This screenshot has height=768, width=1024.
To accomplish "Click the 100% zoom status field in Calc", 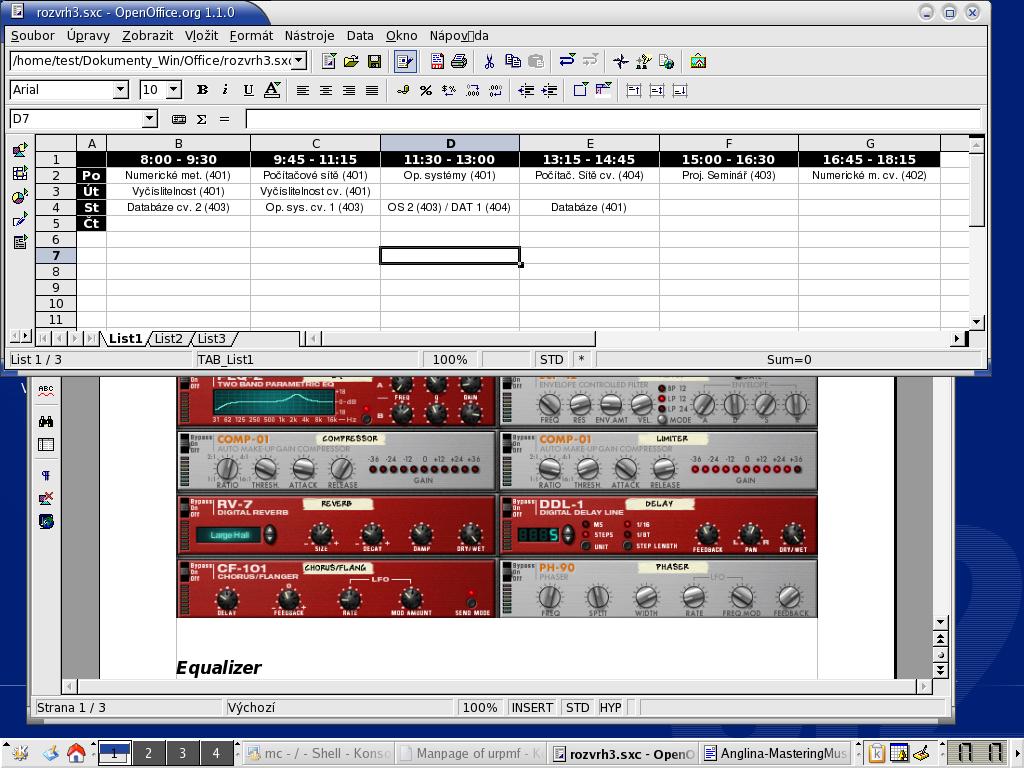I will 450,359.
